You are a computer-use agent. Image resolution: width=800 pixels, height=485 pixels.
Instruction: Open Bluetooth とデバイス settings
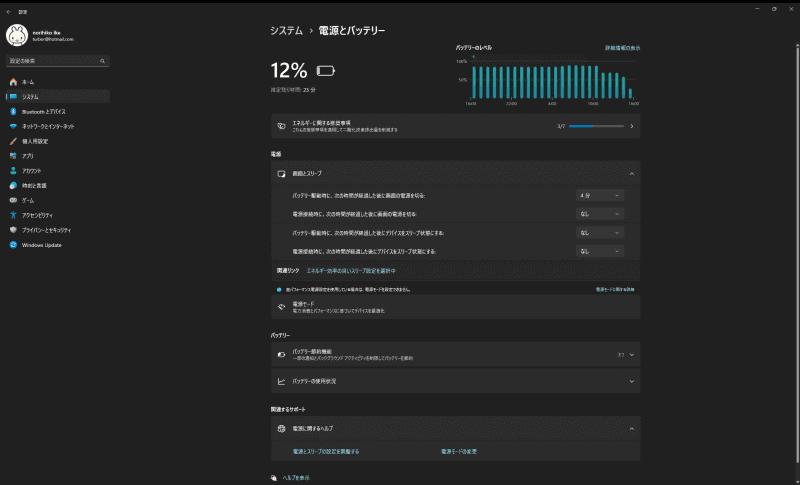tap(58, 112)
